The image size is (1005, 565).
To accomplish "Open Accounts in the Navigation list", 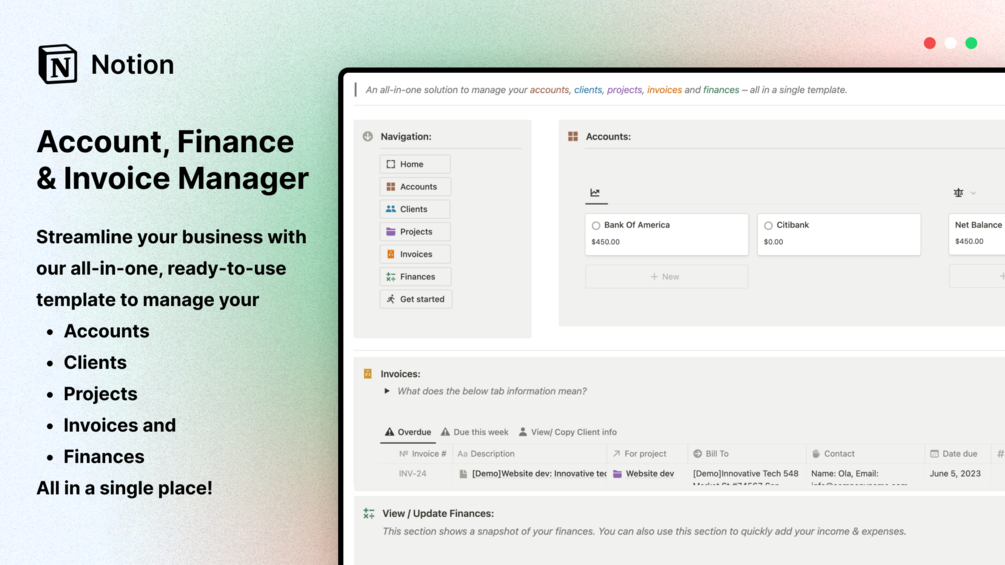I will pyautogui.click(x=415, y=186).
